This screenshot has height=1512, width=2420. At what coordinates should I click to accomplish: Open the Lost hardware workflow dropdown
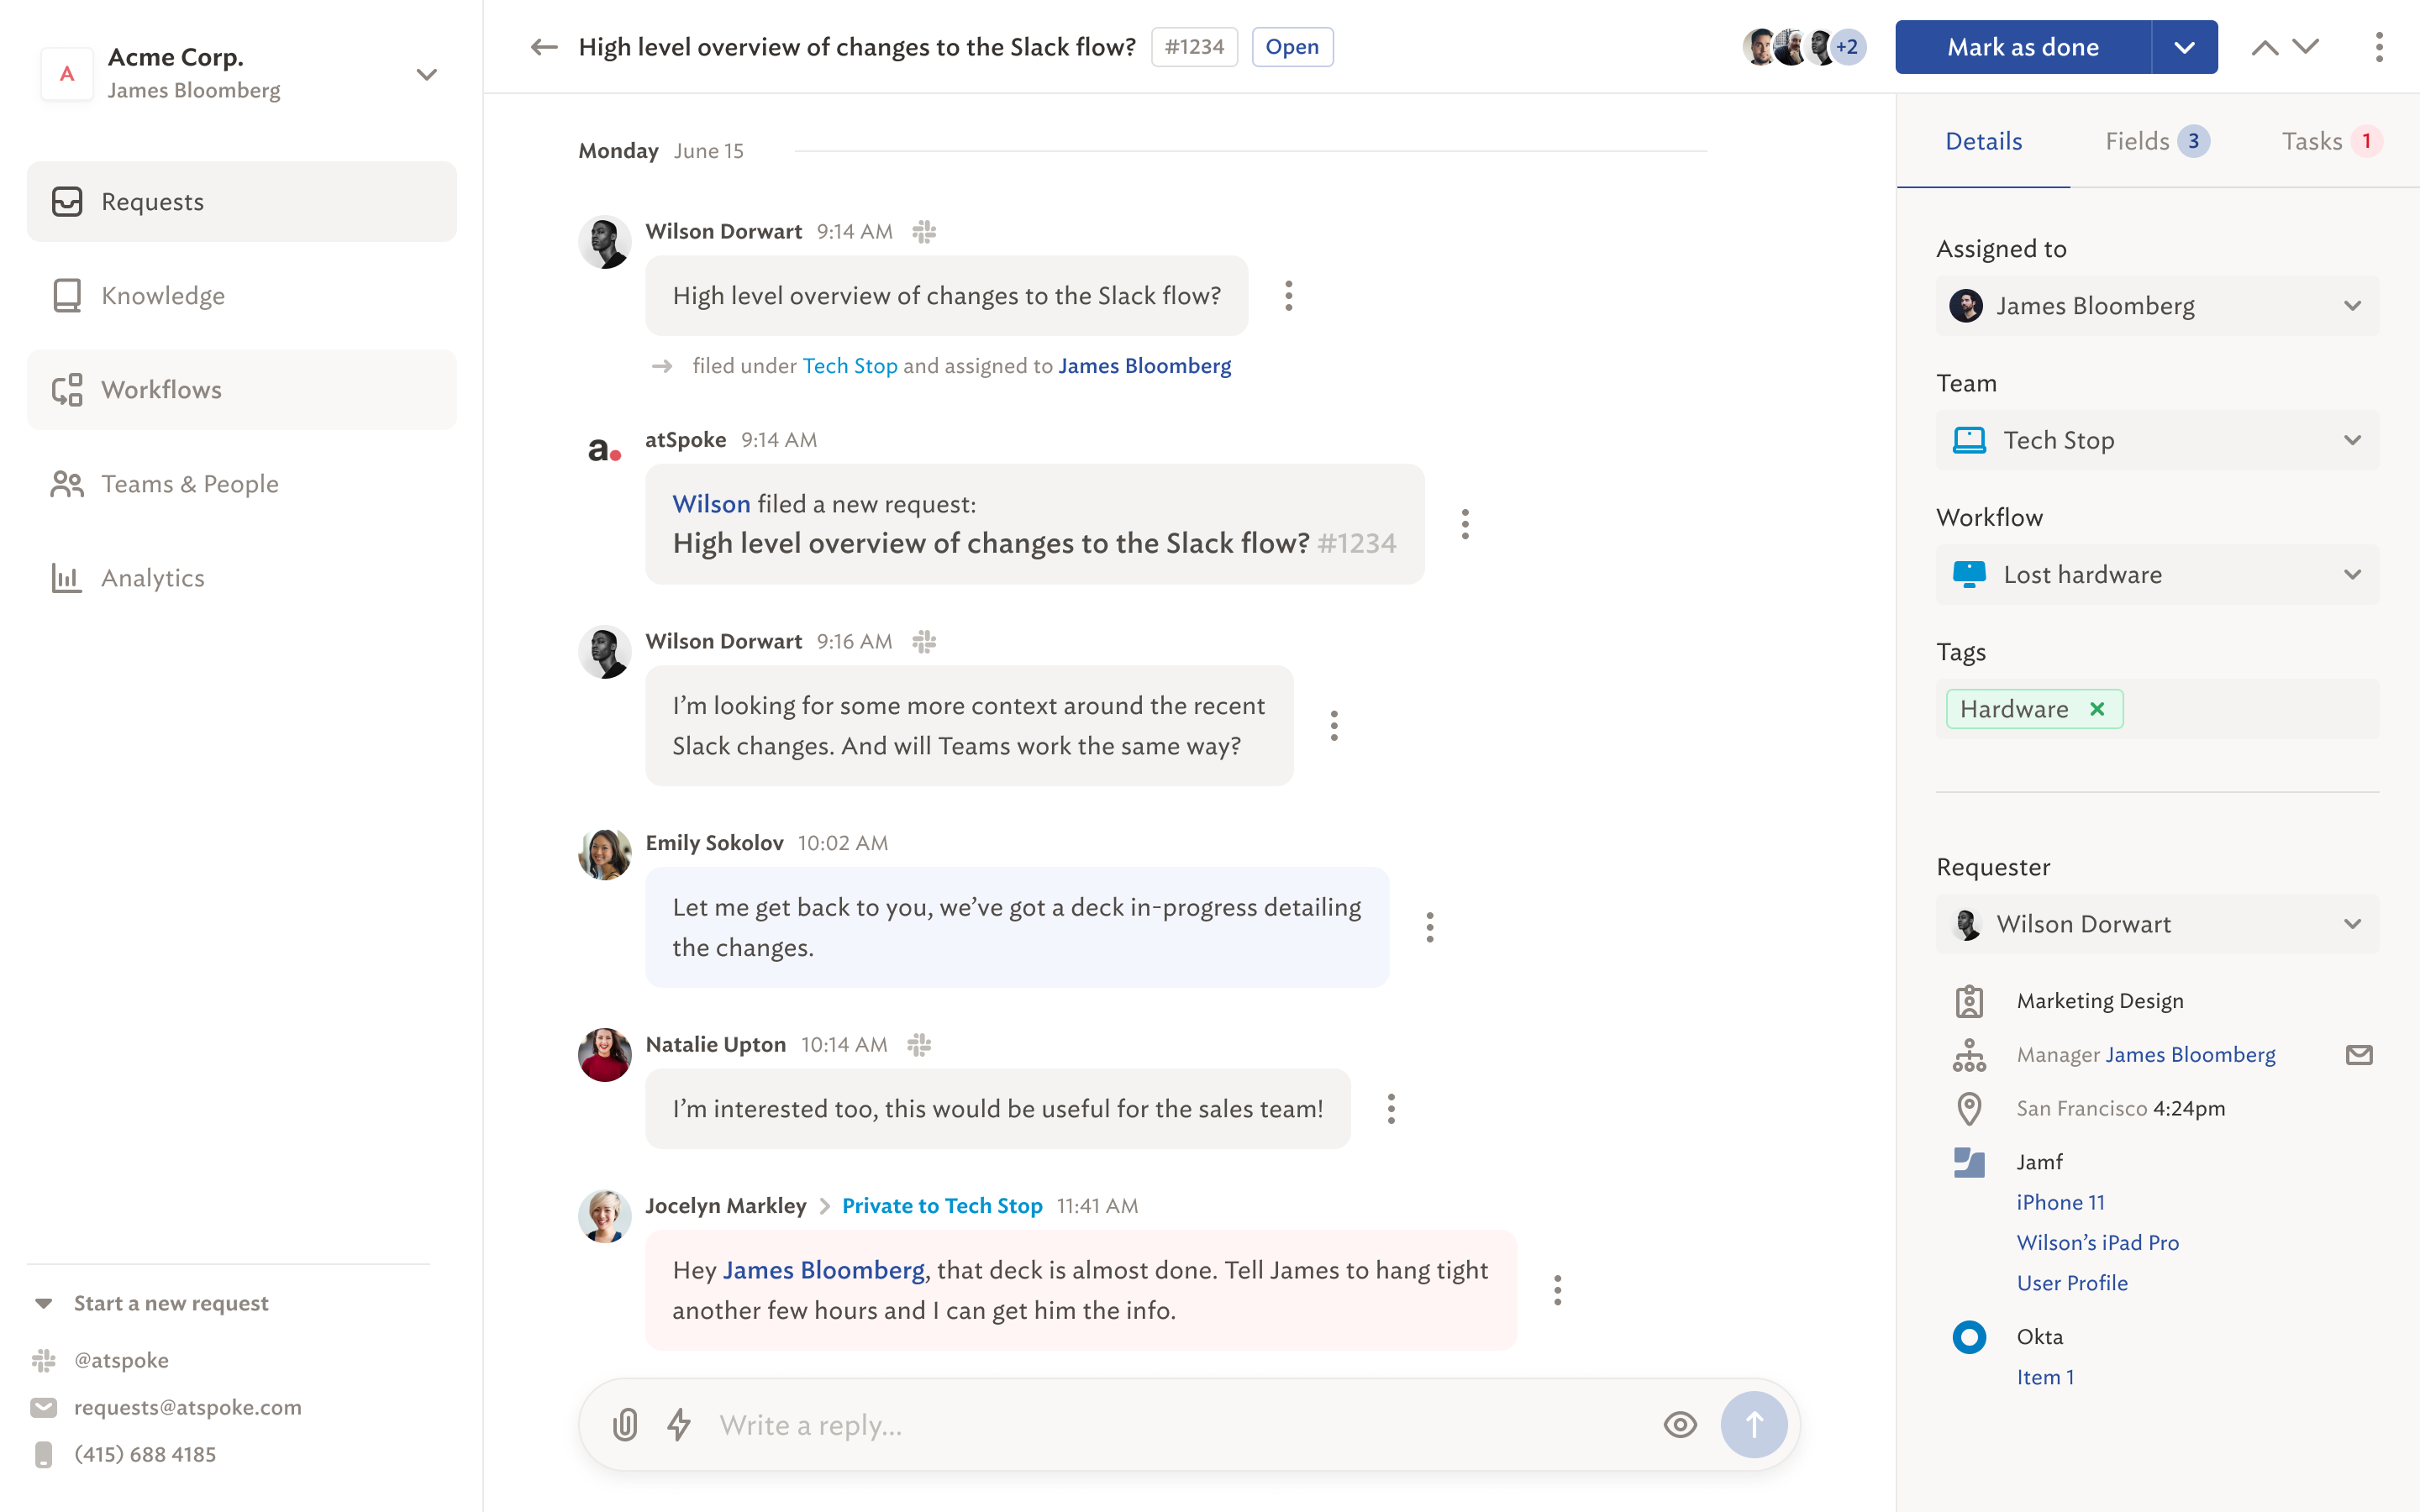(2351, 575)
